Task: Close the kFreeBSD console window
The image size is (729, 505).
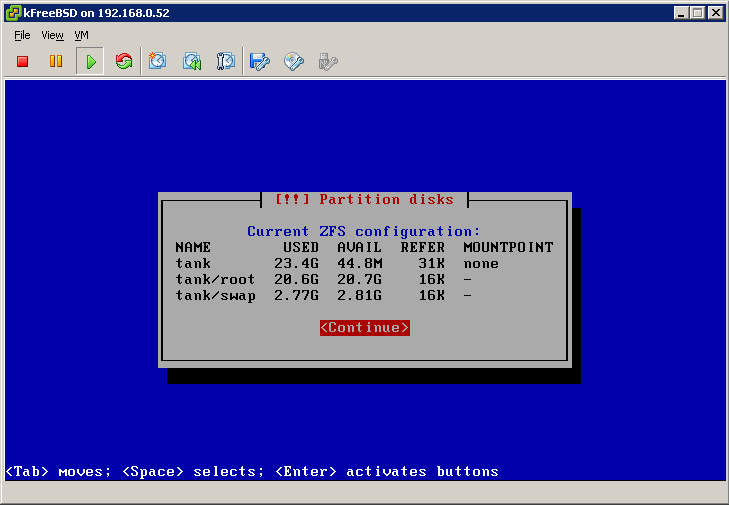Action: point(716,13)
